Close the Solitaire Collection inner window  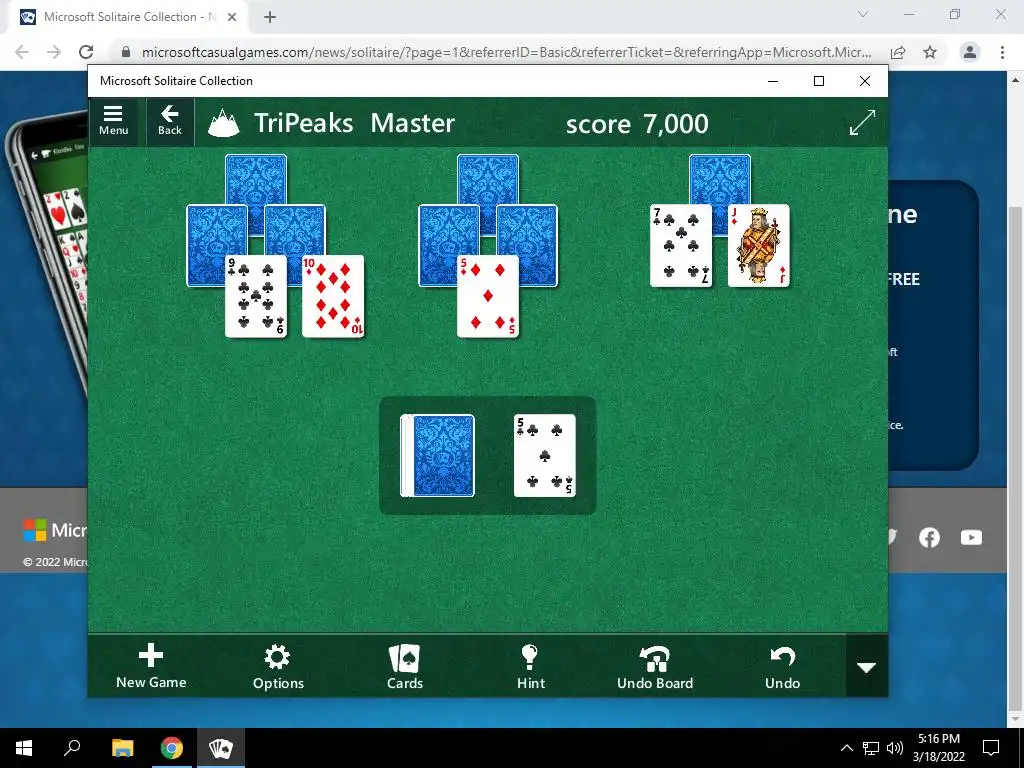865,81
